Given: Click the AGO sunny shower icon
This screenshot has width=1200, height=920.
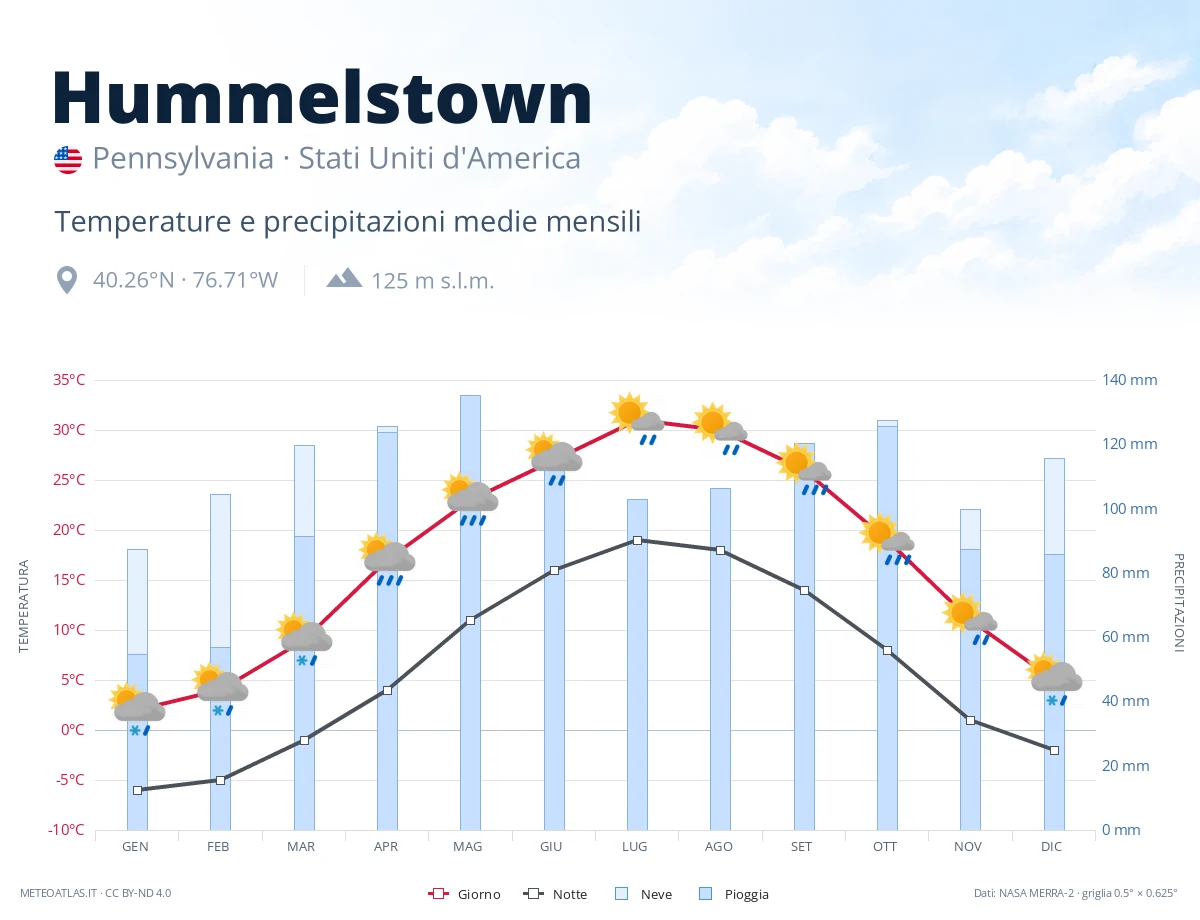Looking at the screenshot, I should (720, 431).
